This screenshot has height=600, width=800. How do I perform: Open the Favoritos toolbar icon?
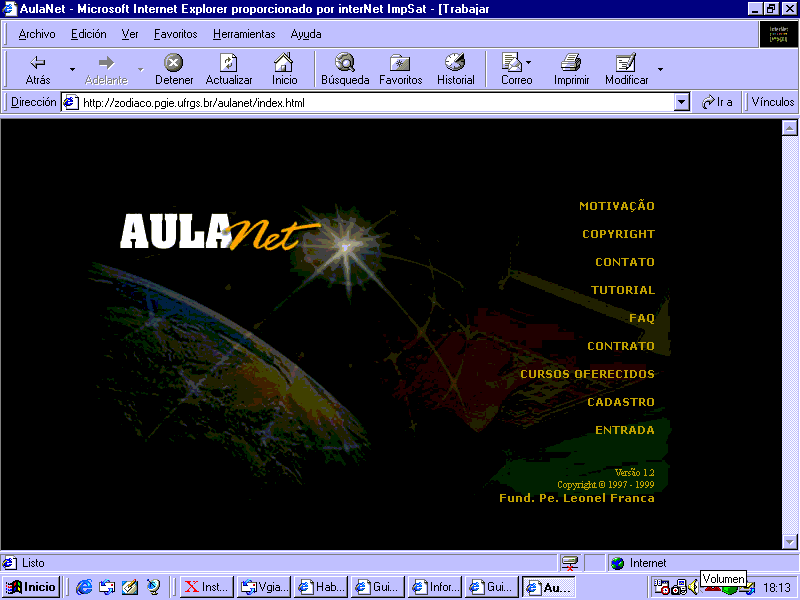click(400, 63)
